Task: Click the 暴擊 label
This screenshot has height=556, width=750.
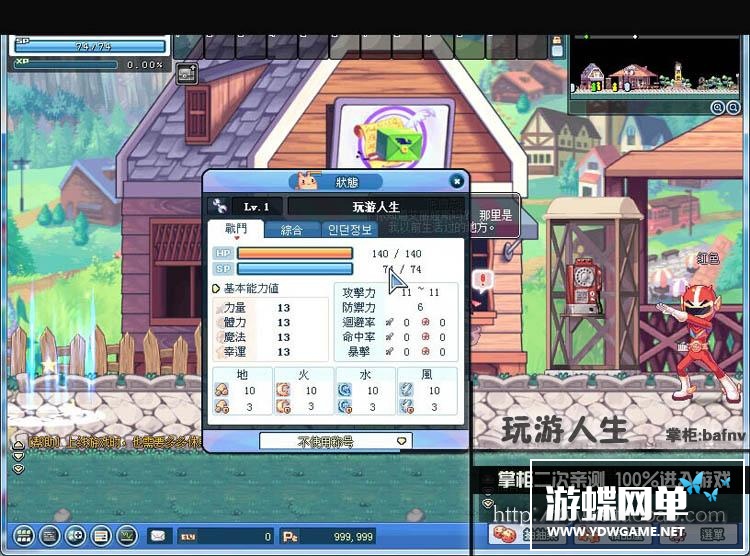Action: point(359,352)
